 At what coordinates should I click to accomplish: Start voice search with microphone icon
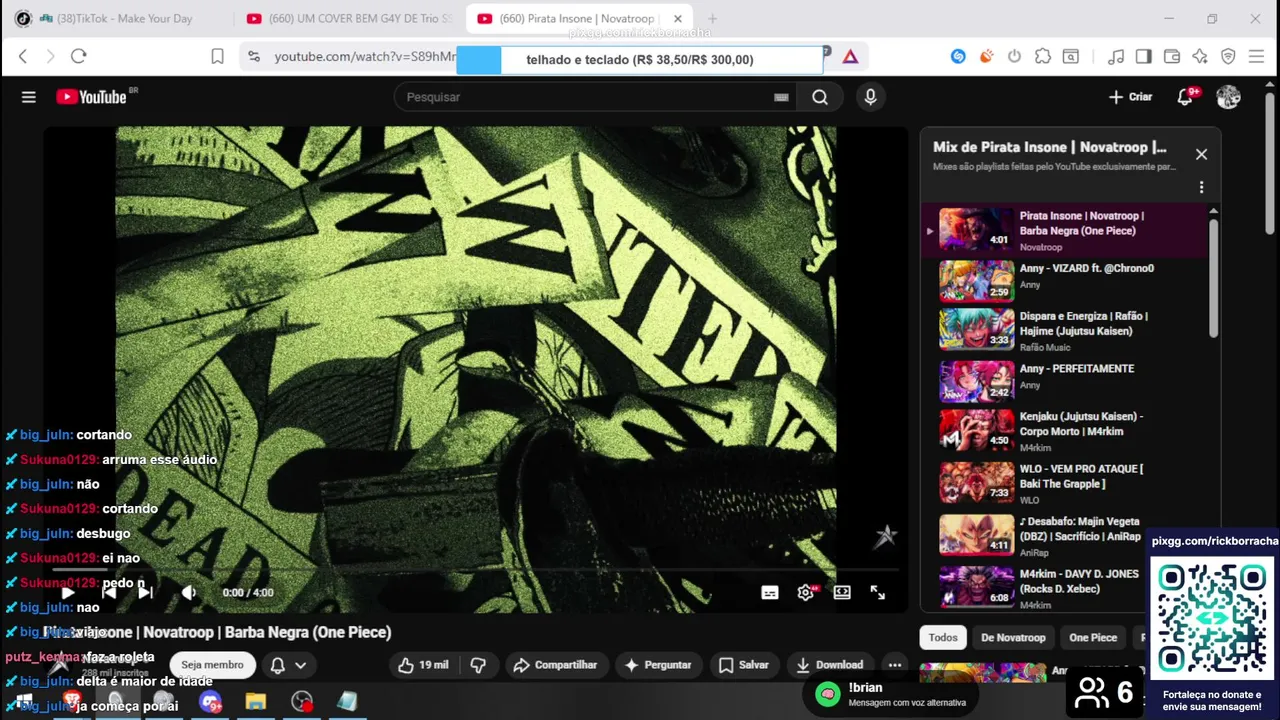pos(870,97)
